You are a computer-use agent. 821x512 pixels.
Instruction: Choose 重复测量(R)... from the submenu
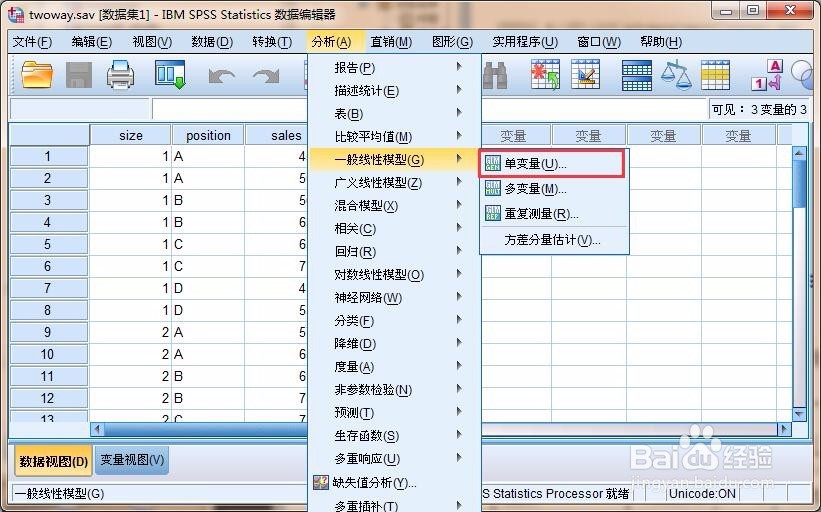pos(553,214)
